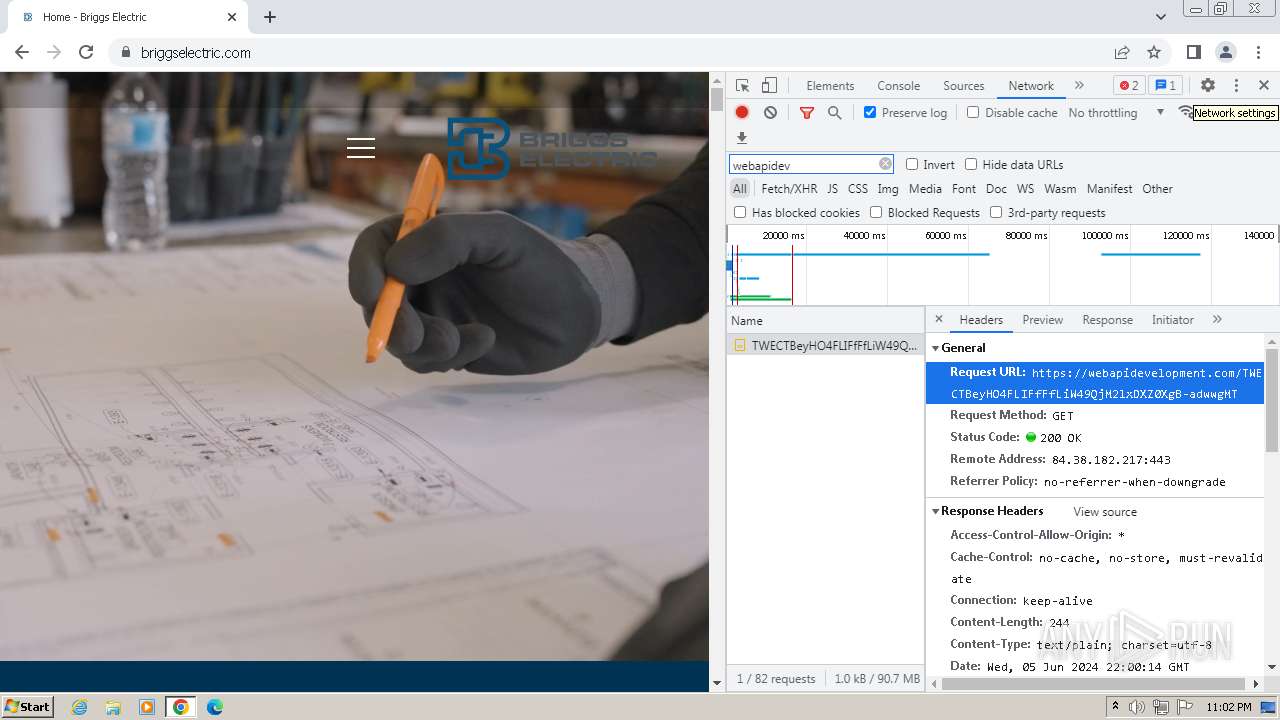Open the Preview tab
The width and height of the screenshot is (1280, 720).
click(1042, 320)
